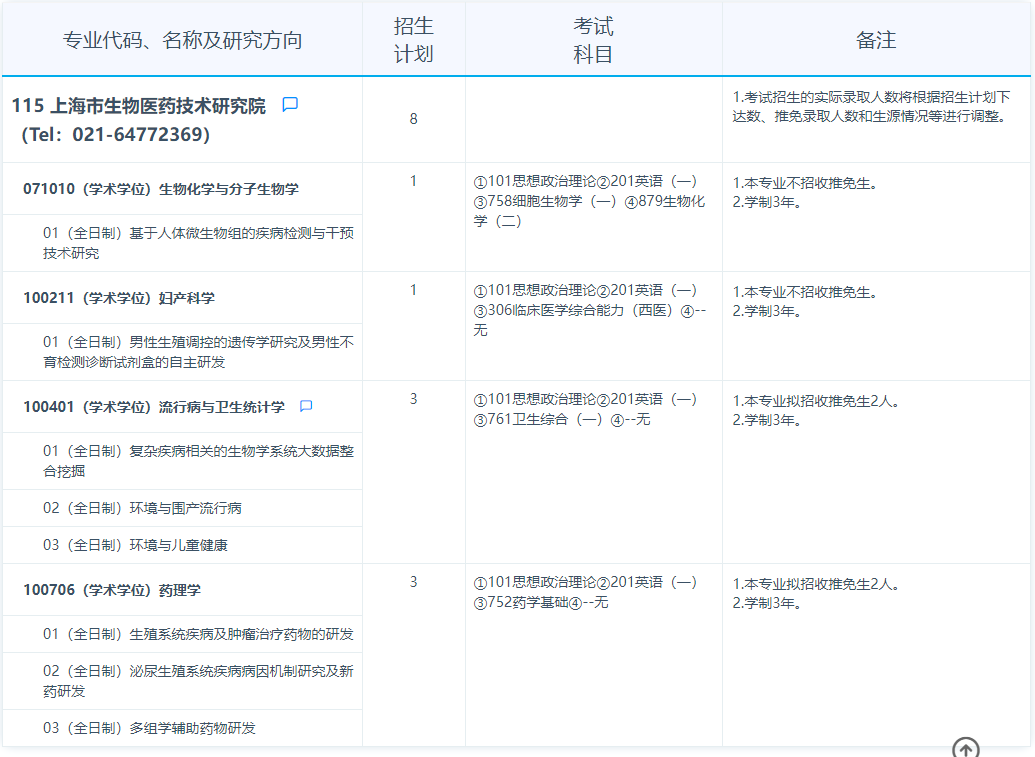
Task: Select the 招生计划 column header
Action: coord(413,40)
